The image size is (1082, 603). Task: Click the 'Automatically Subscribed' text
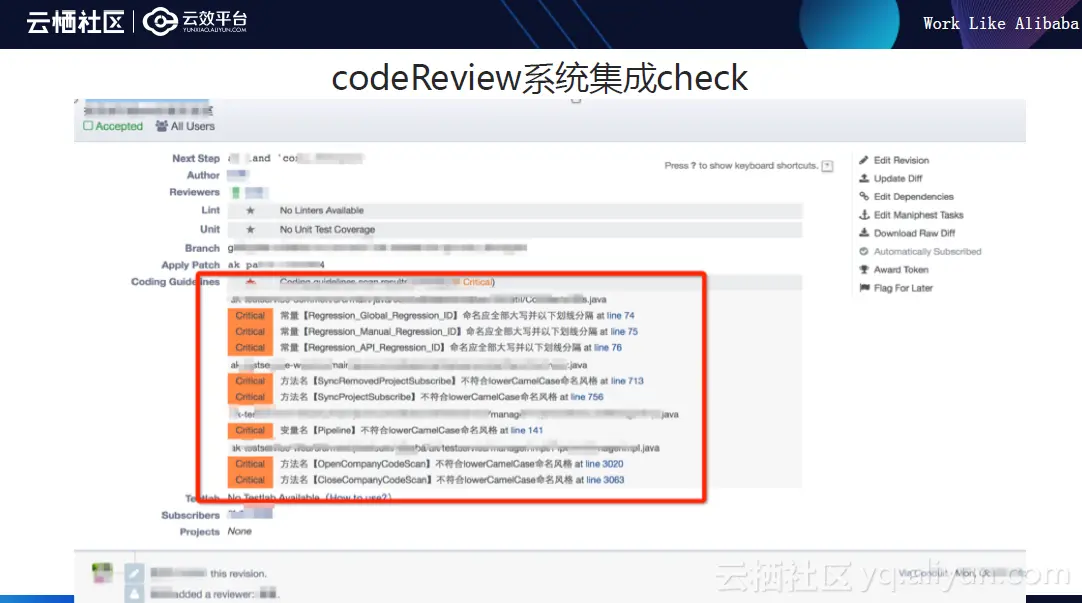tap(927, 251)
